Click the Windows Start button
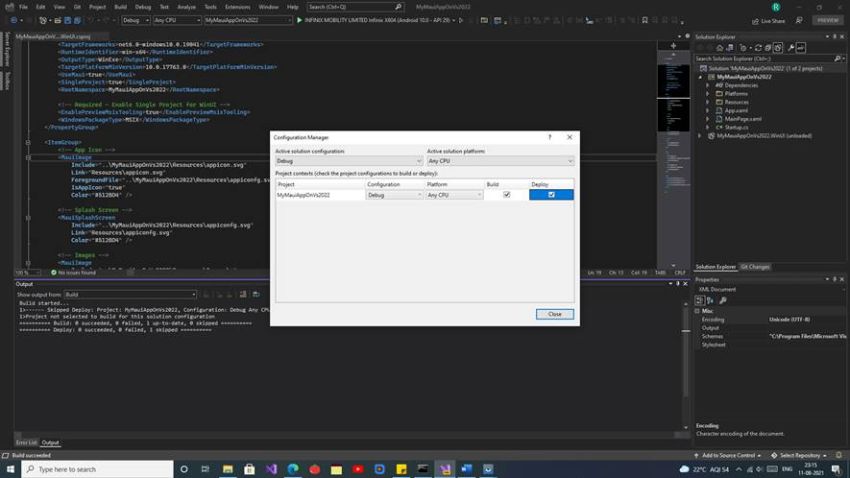 point(10,469)
